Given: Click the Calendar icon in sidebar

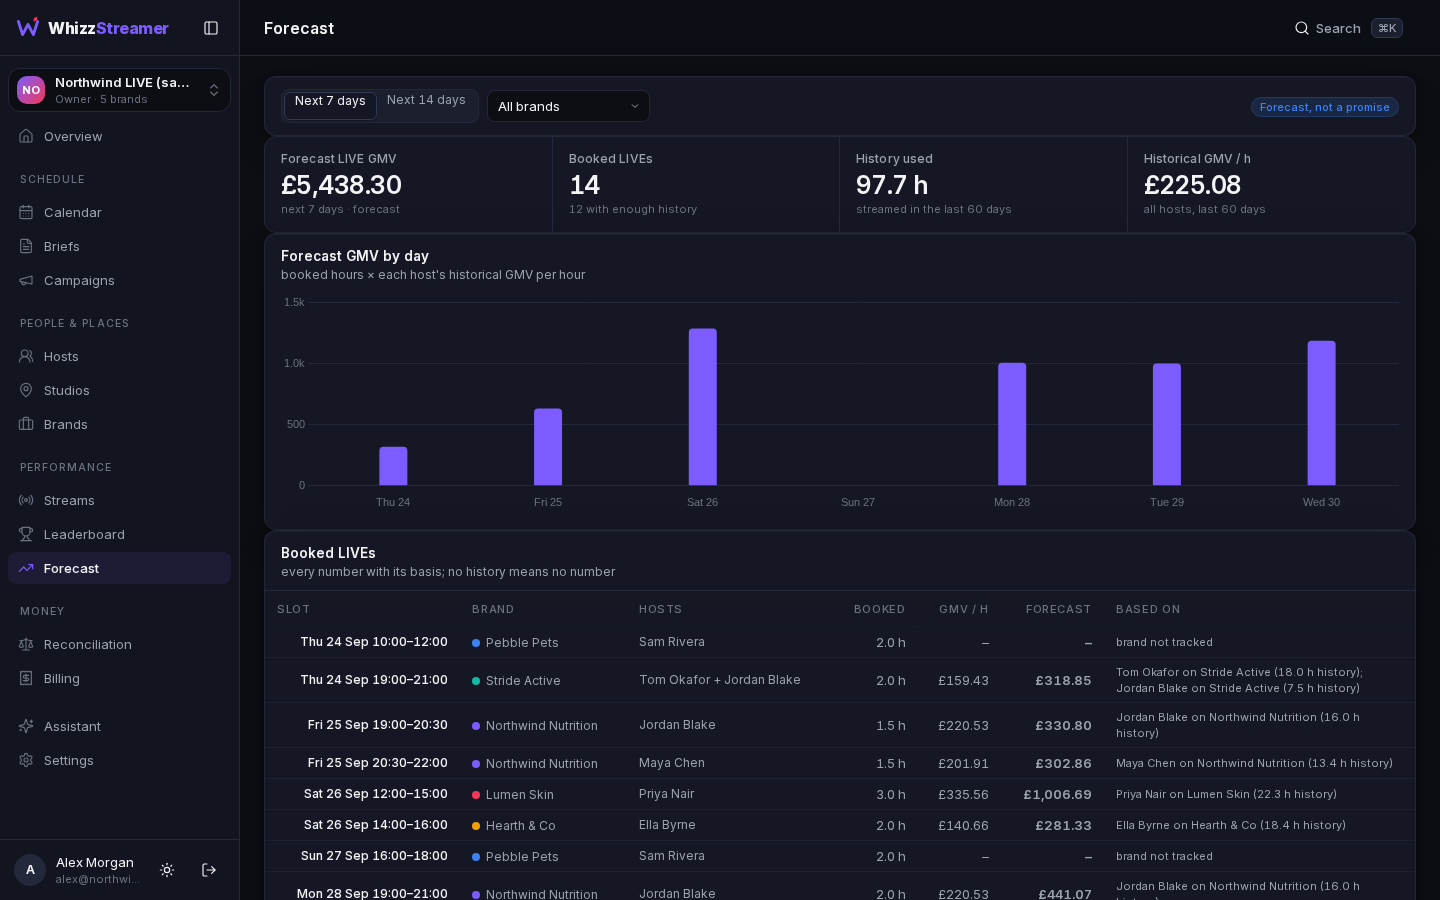Looking at the screenshot, I should click(x=26, y=212).
